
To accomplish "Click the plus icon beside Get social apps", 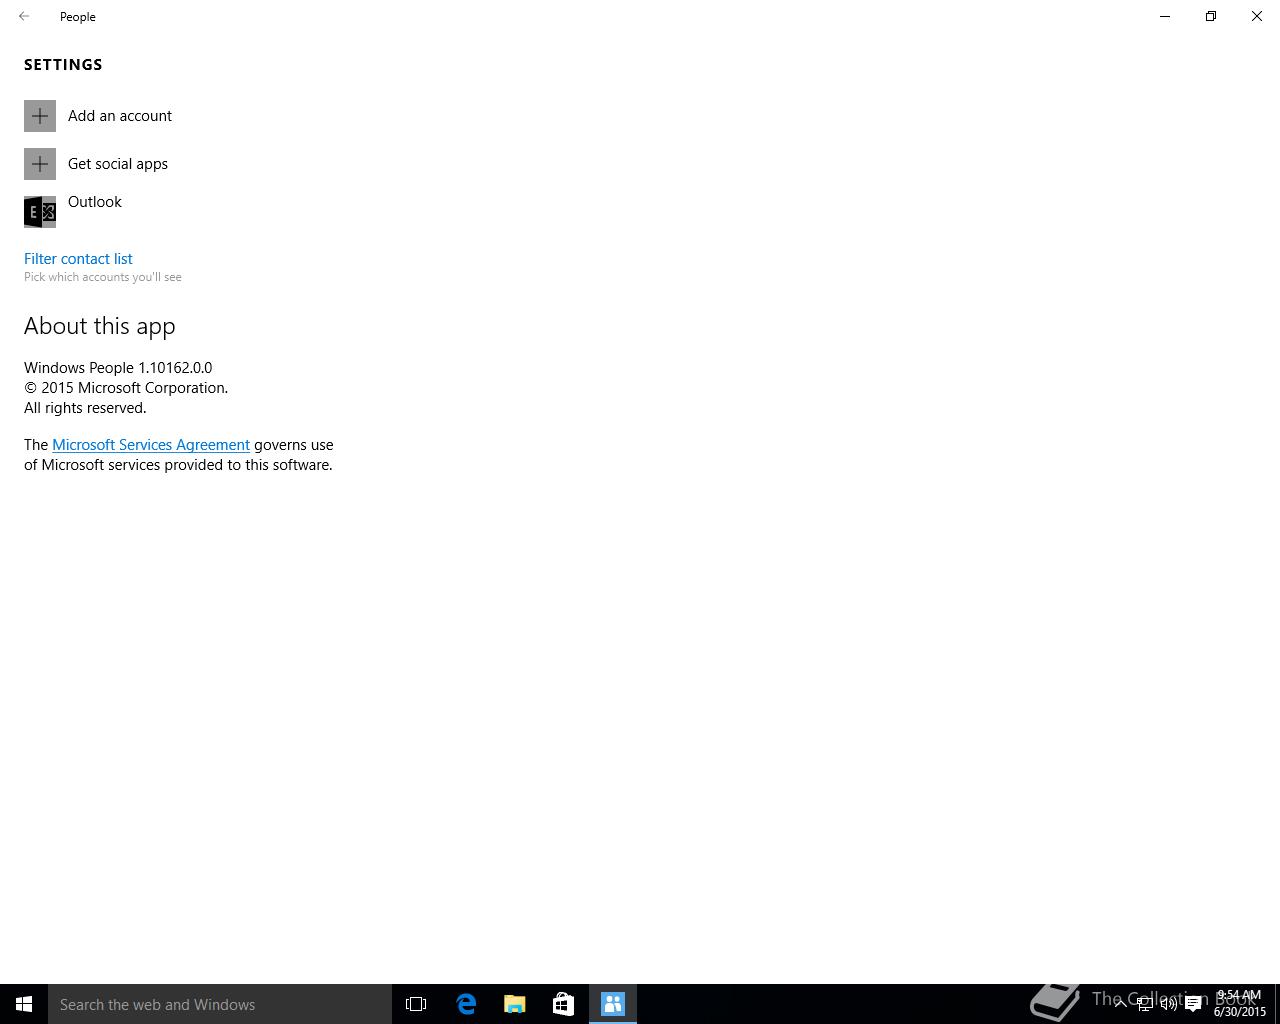I will click(x=40, y=164).
